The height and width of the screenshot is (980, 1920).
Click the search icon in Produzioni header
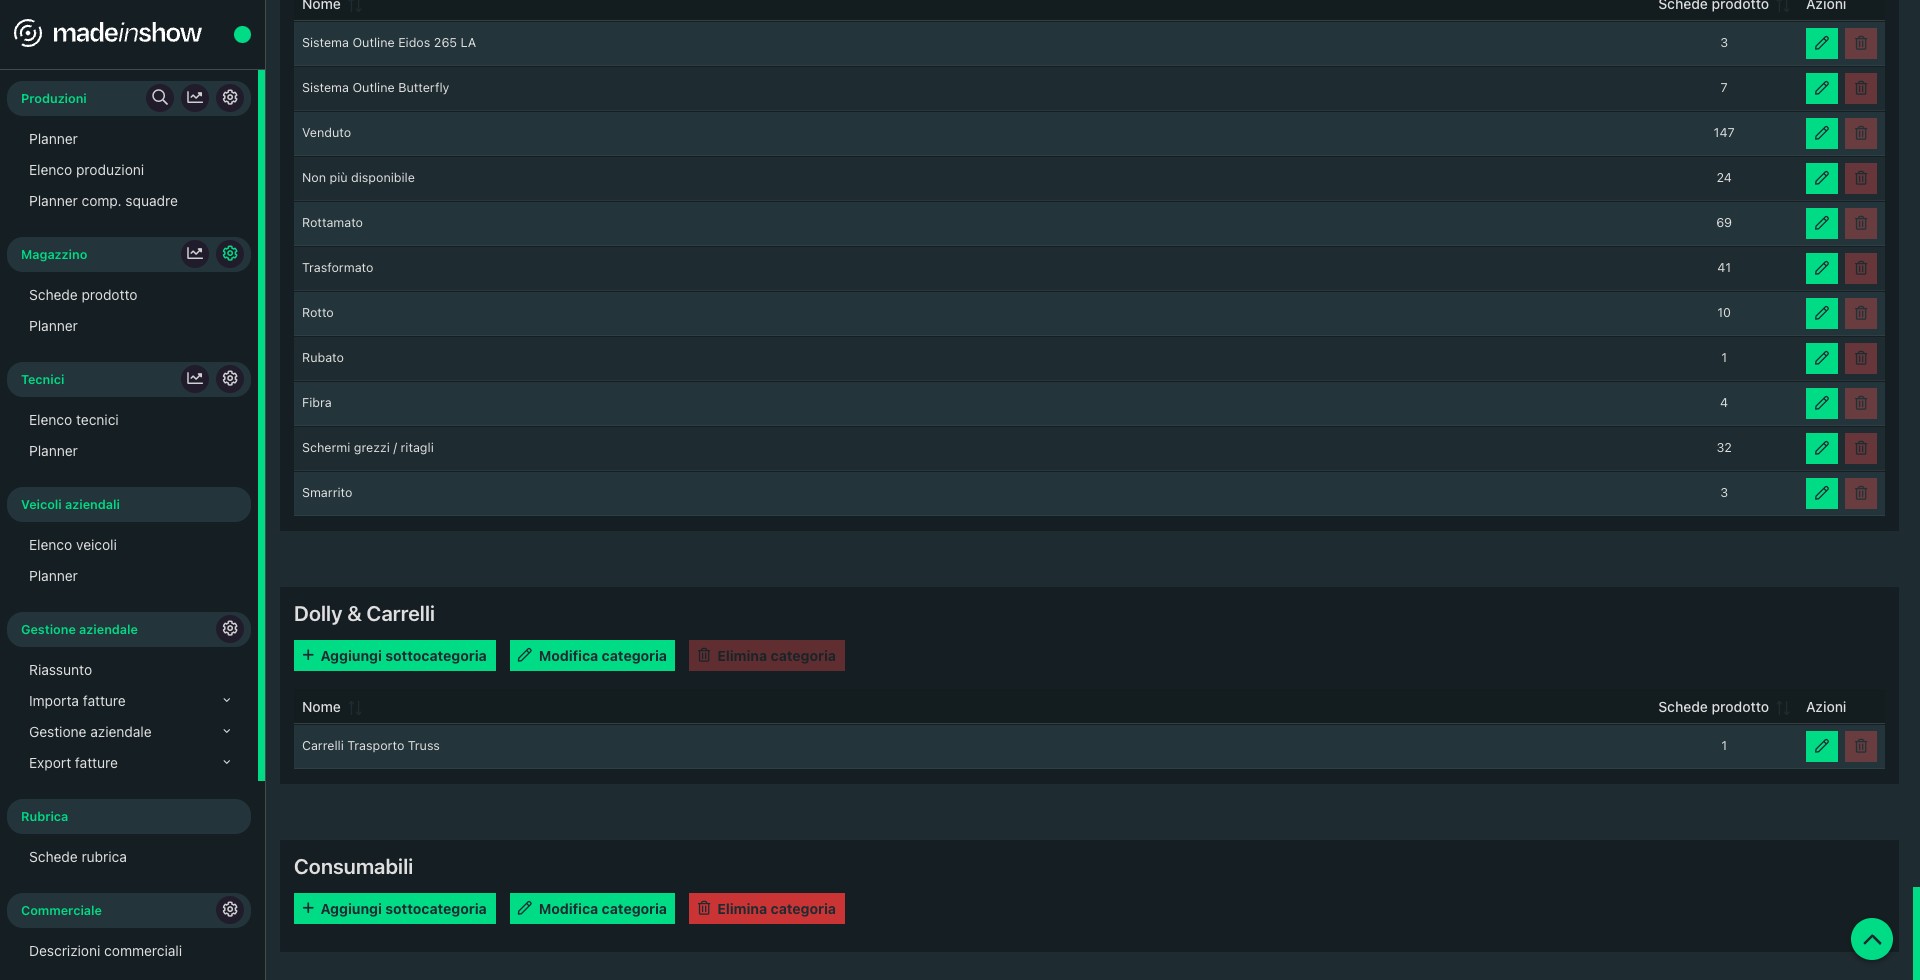(x=159, y=98)
